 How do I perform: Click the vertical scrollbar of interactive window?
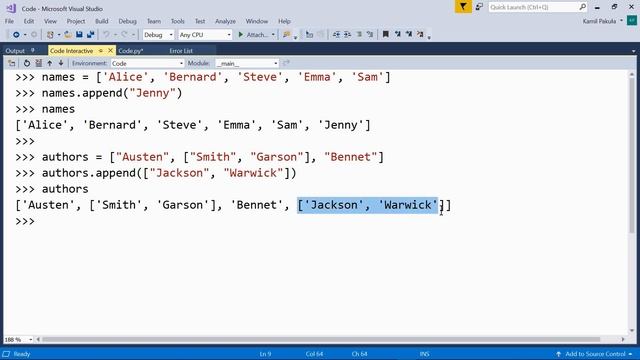point(632,155)
